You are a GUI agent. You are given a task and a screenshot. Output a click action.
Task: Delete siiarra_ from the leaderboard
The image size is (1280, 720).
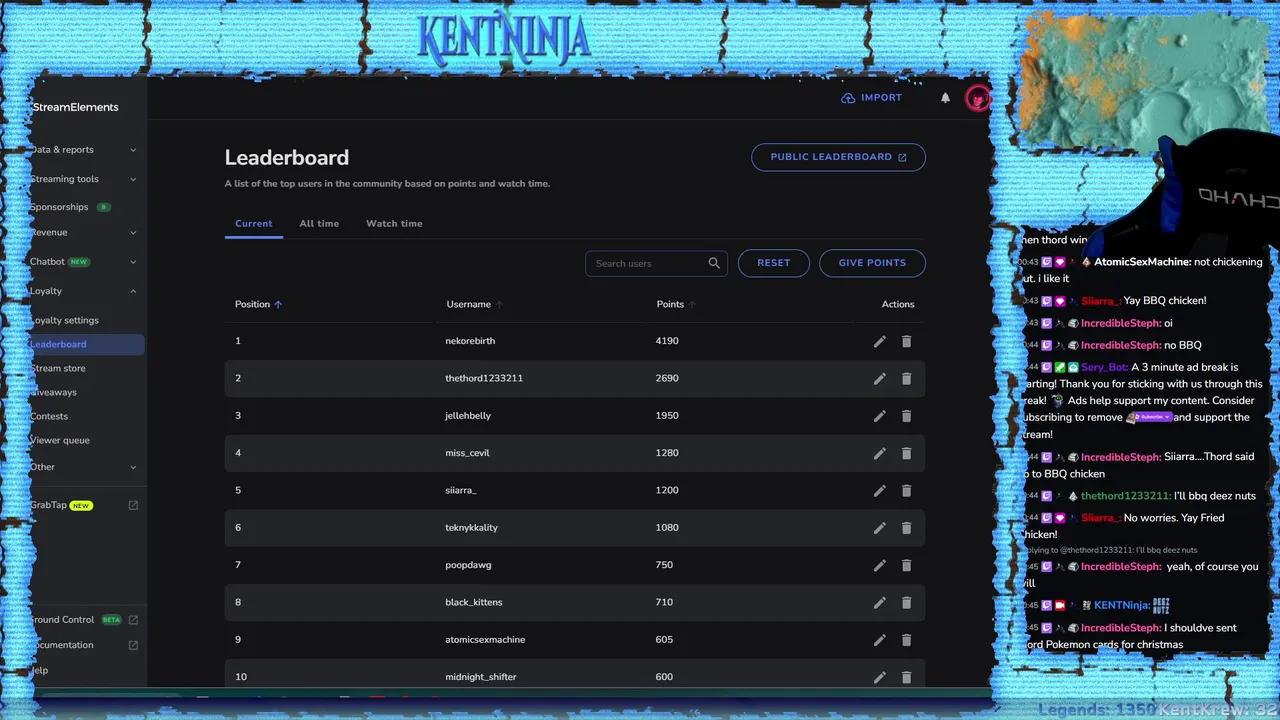[906, 491]
